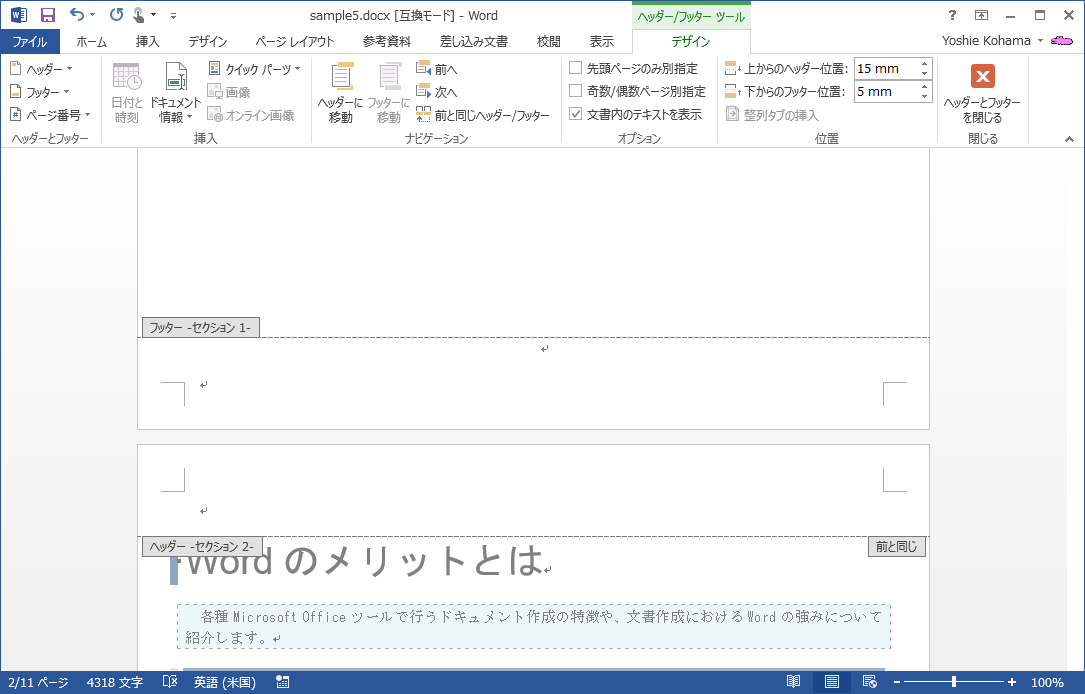The image size is (1085, 694).
Task: Click the touch/mouse mode icon
Action: click(x=139, y=15)
